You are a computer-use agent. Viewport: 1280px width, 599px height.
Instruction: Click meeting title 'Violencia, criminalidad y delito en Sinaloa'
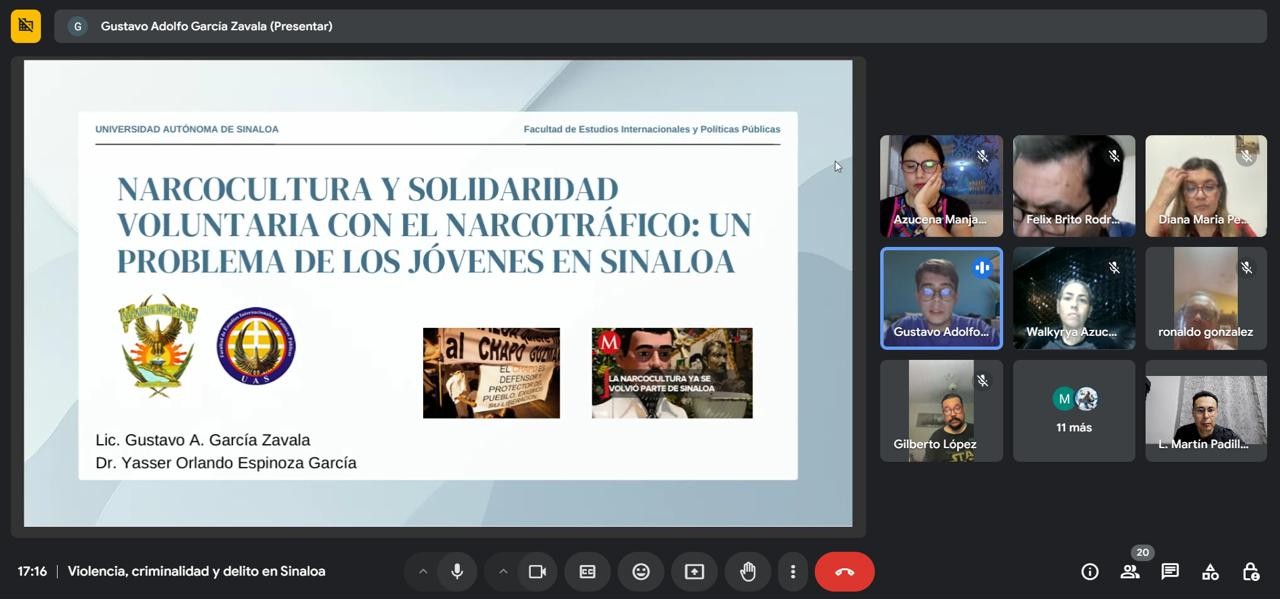(x=197, y=572)
